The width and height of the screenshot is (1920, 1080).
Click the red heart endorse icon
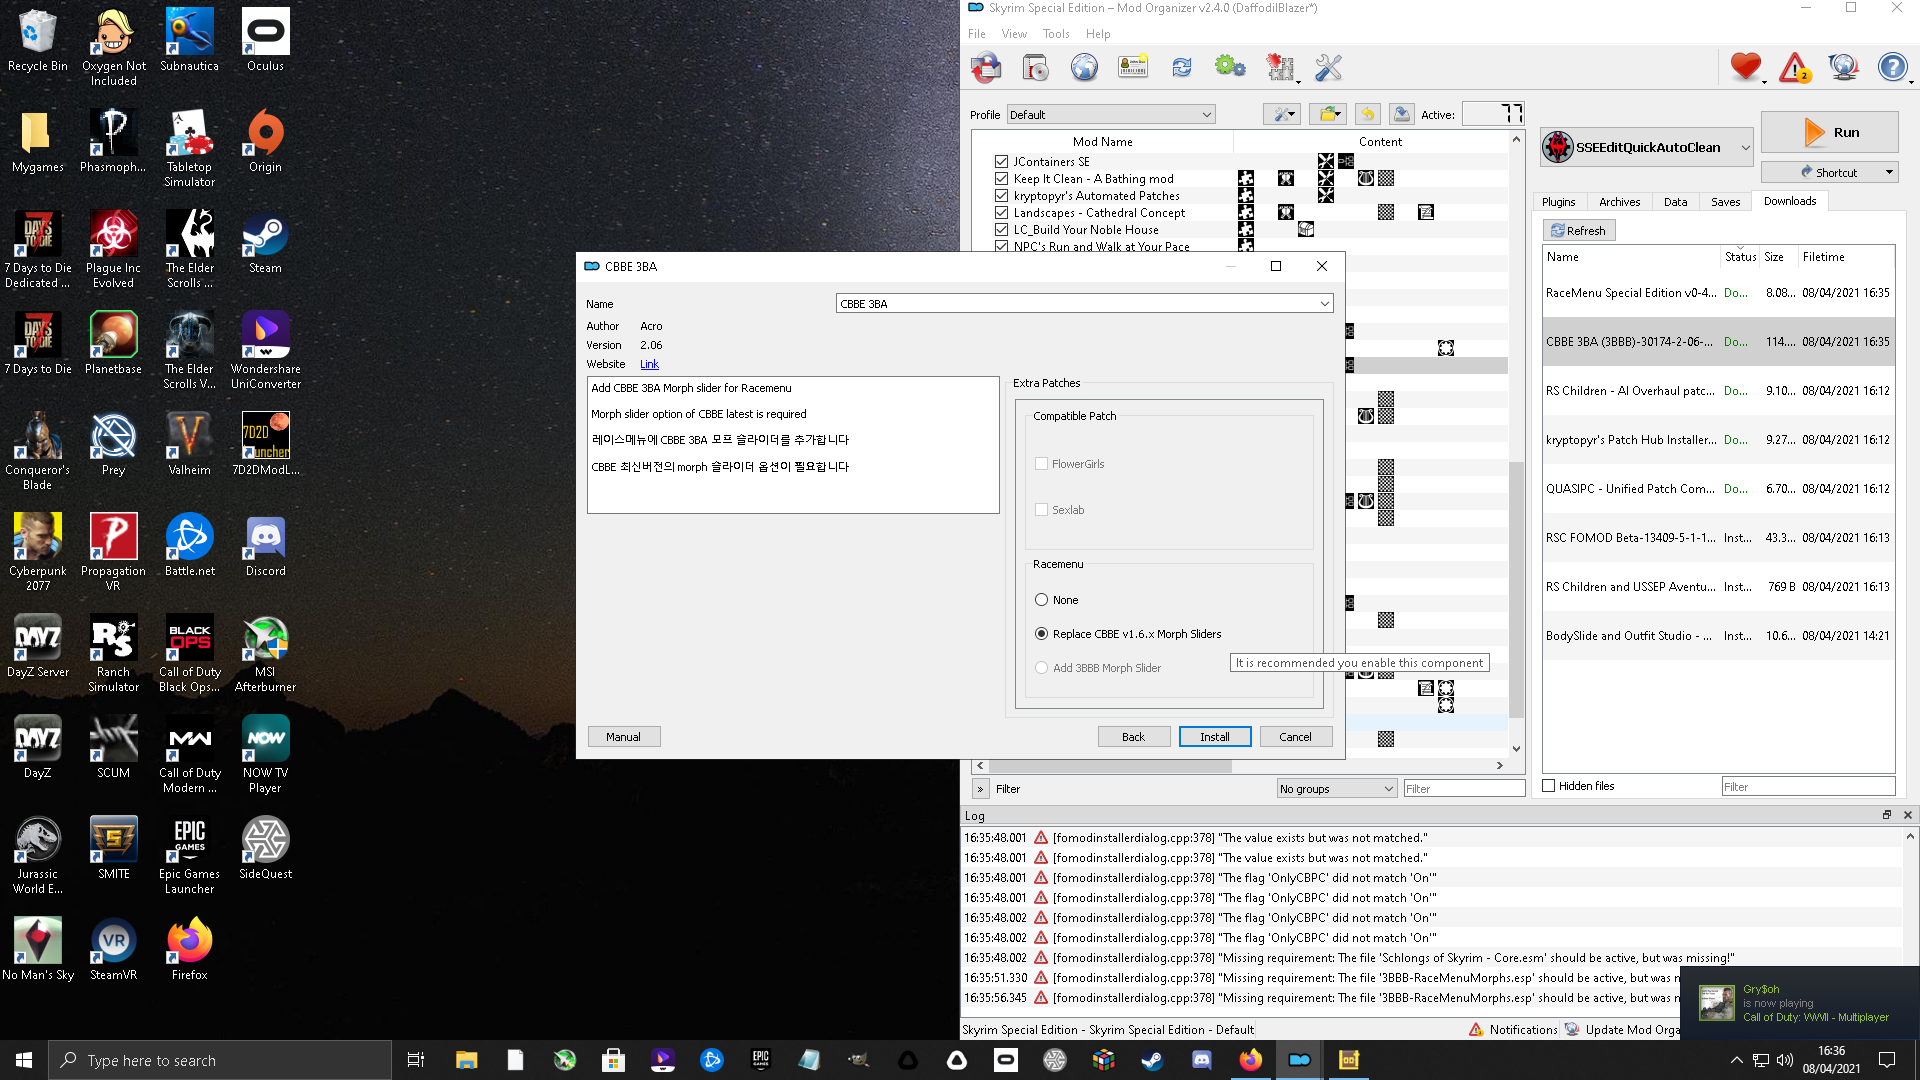pyautogui.click(x=1746, y=68)
